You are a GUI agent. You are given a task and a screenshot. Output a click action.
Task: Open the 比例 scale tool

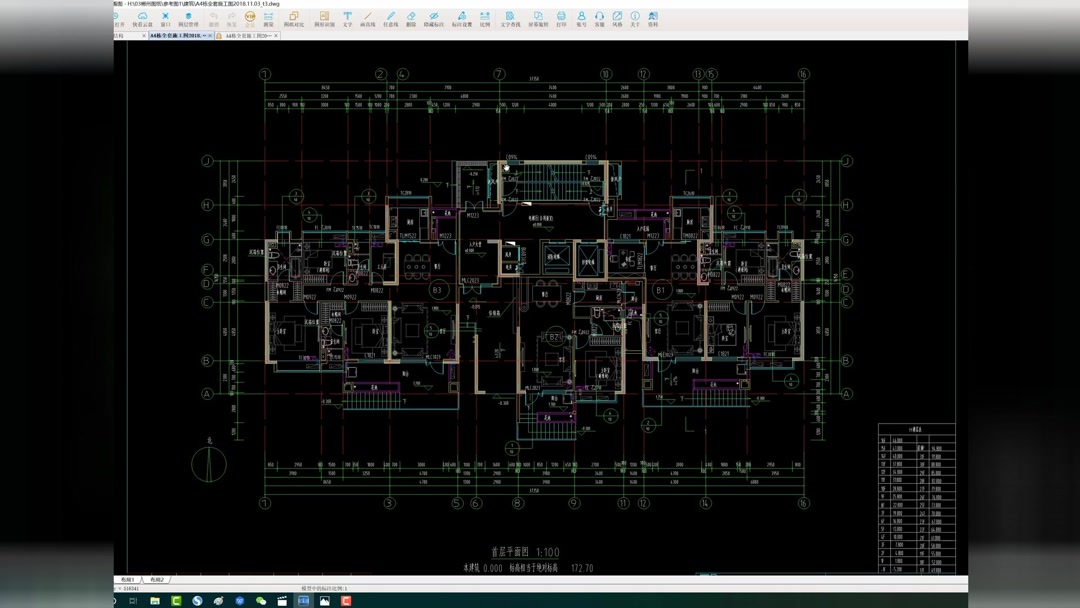[485, 19]
